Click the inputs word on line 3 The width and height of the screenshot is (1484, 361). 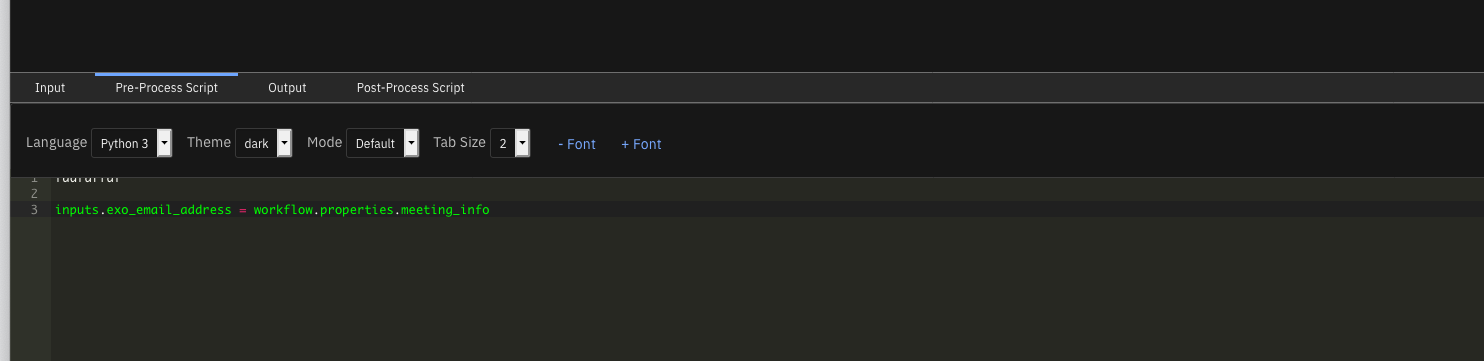(77, 210)
